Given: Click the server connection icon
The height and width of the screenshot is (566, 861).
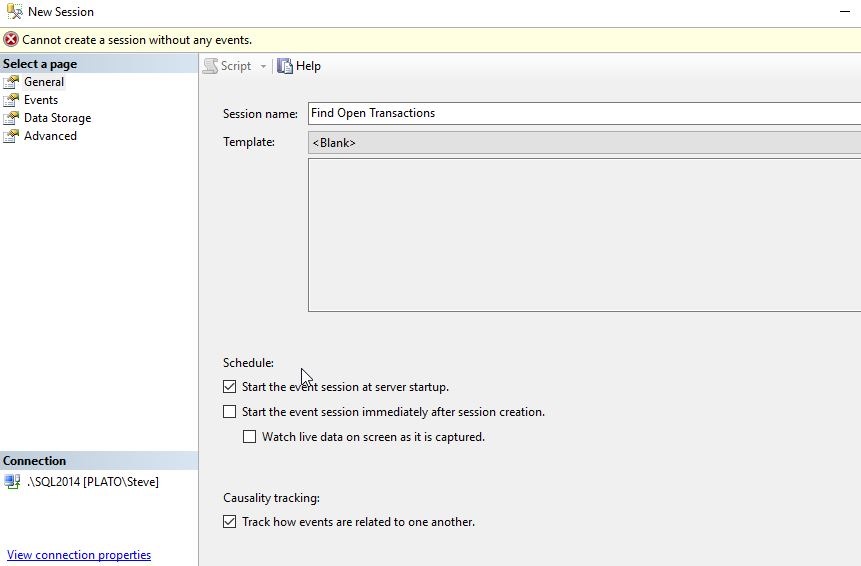Looking at the screenshot, I should (12, 482).
